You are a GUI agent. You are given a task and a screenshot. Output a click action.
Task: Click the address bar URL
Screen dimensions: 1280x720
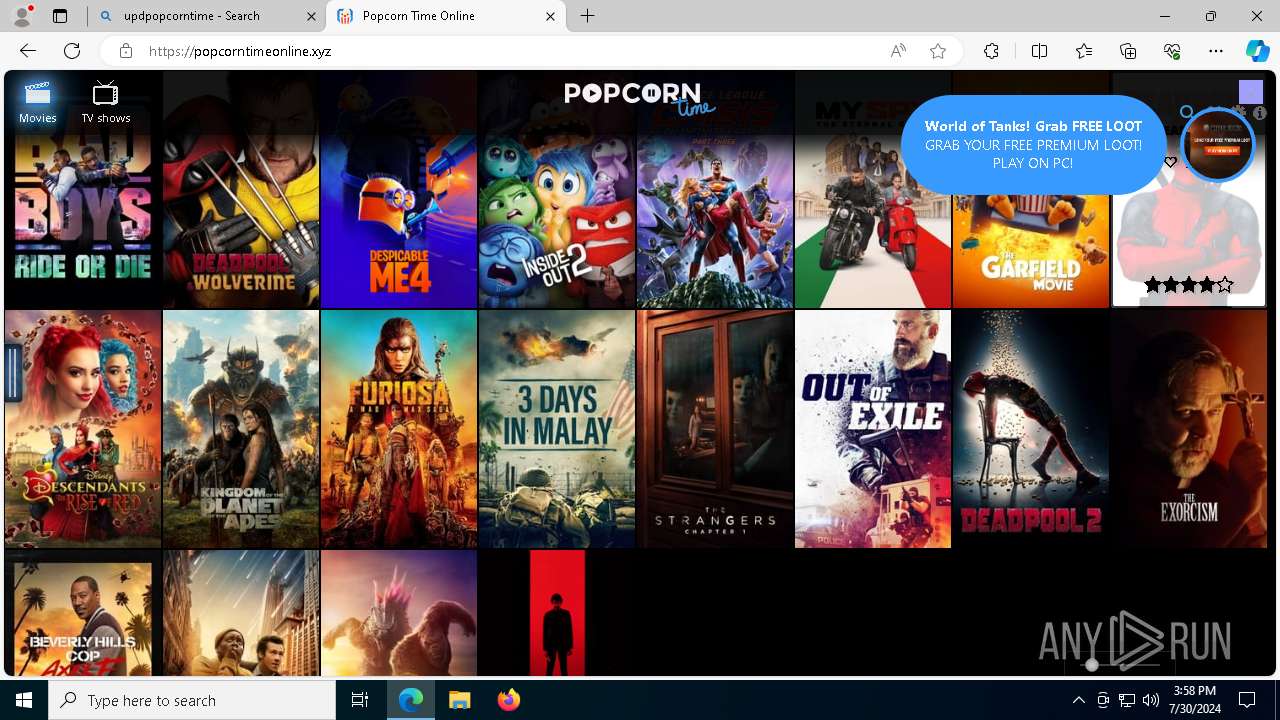point(240,51)
